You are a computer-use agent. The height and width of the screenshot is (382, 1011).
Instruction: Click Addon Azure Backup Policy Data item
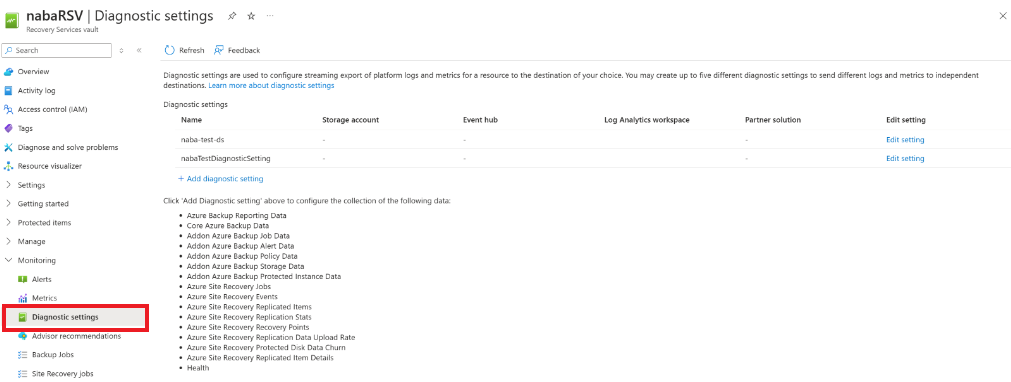pos(242,256)
